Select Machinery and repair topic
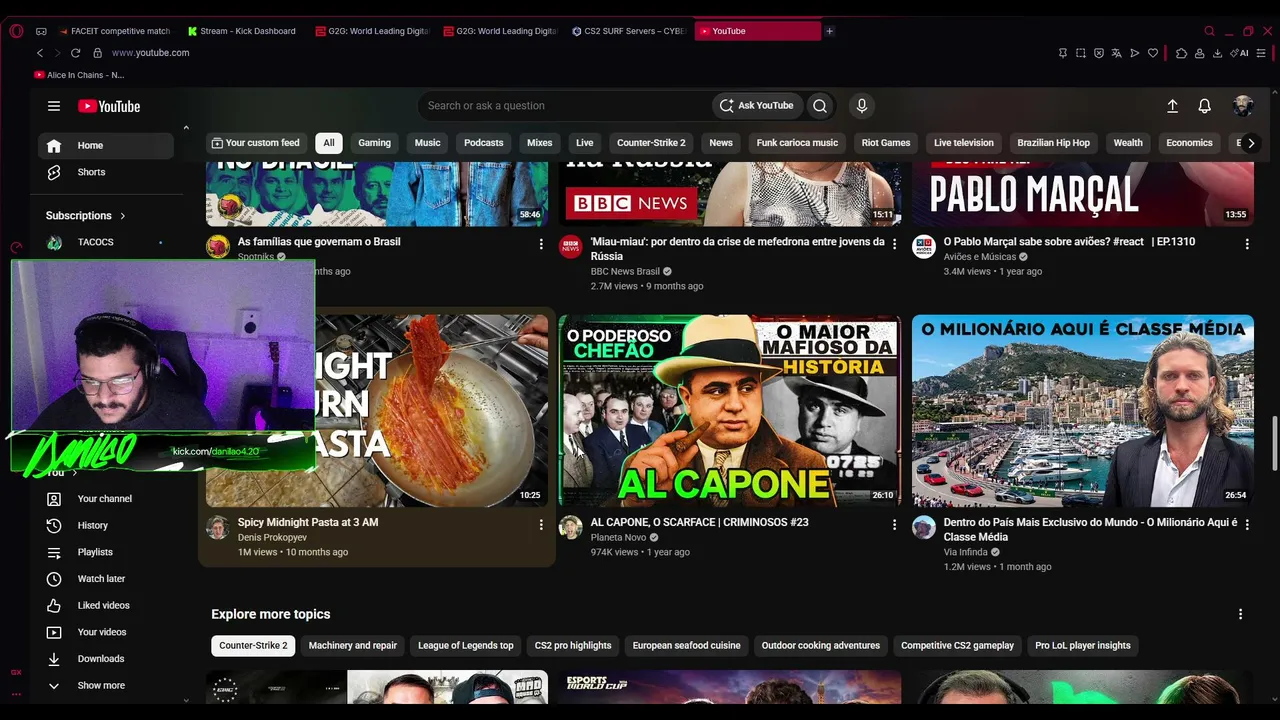The image size is (1280, 720). tap(353, 646)
